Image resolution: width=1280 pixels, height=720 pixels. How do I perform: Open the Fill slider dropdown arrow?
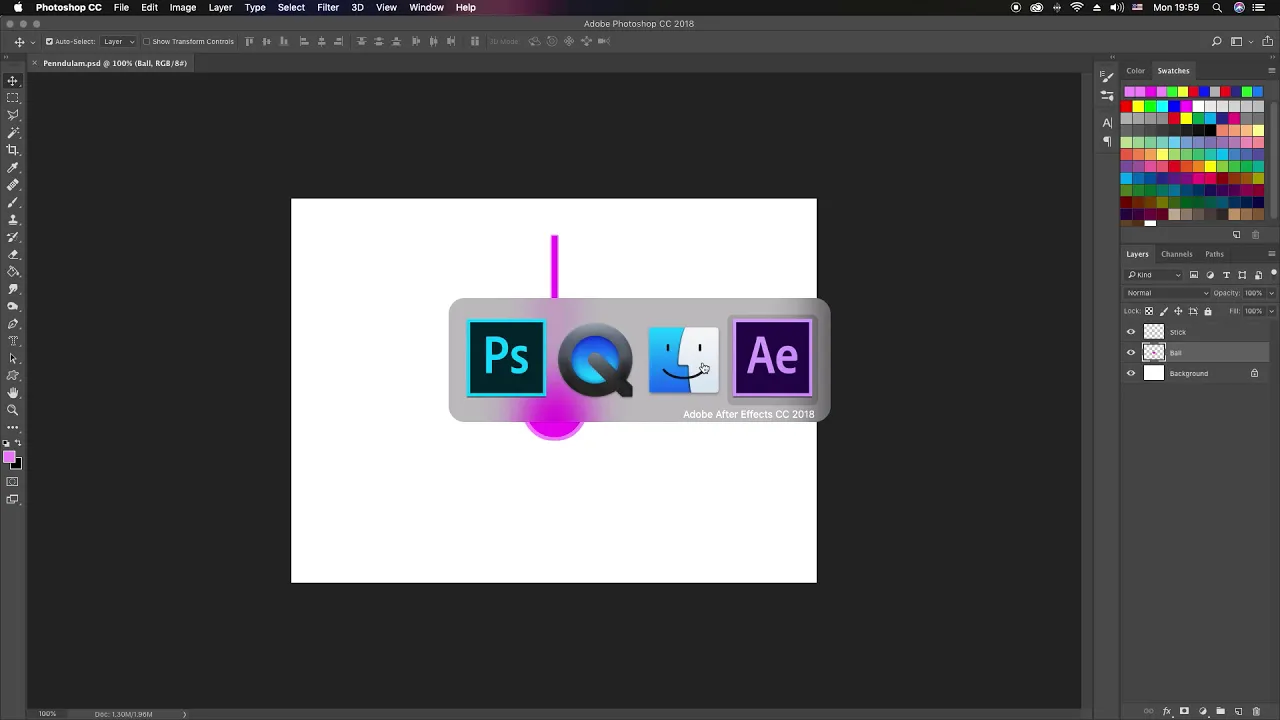pos(1271,311)
